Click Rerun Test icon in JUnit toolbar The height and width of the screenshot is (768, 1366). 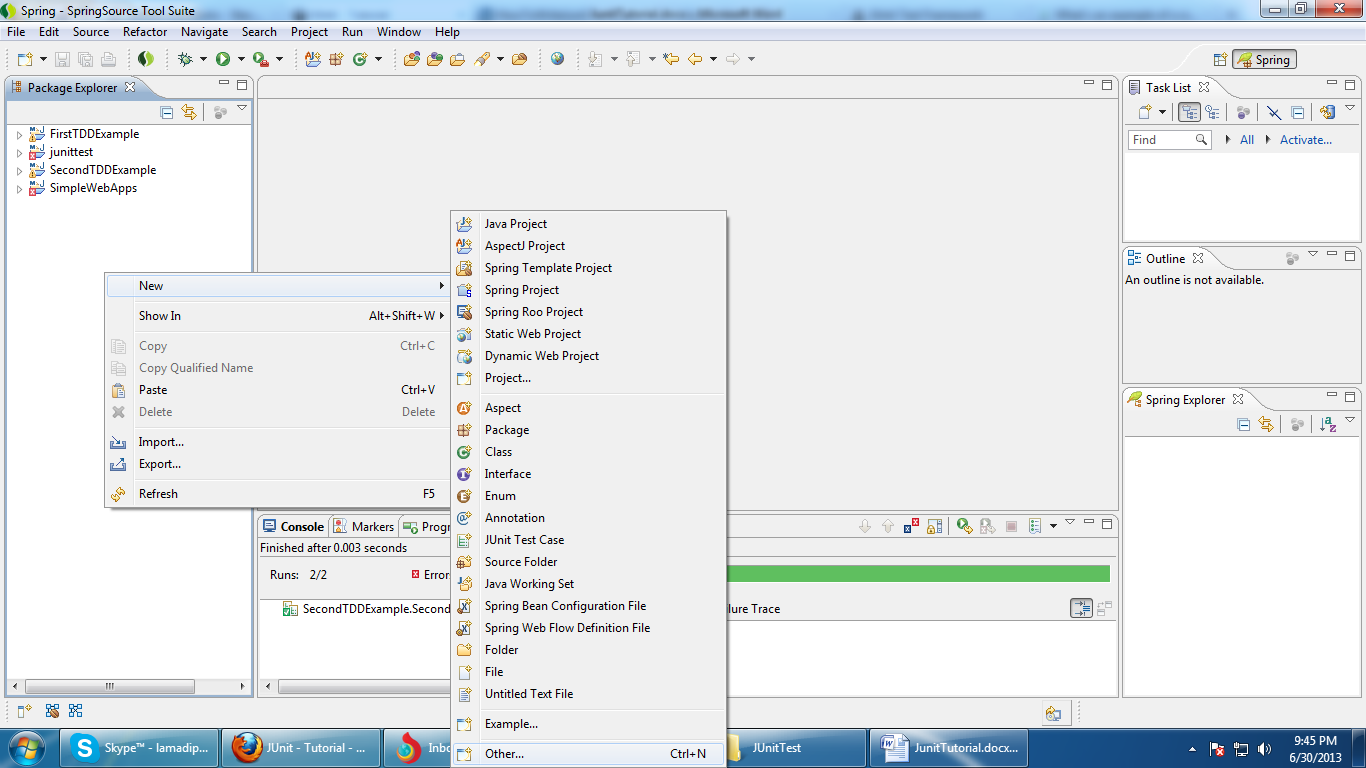964,526
